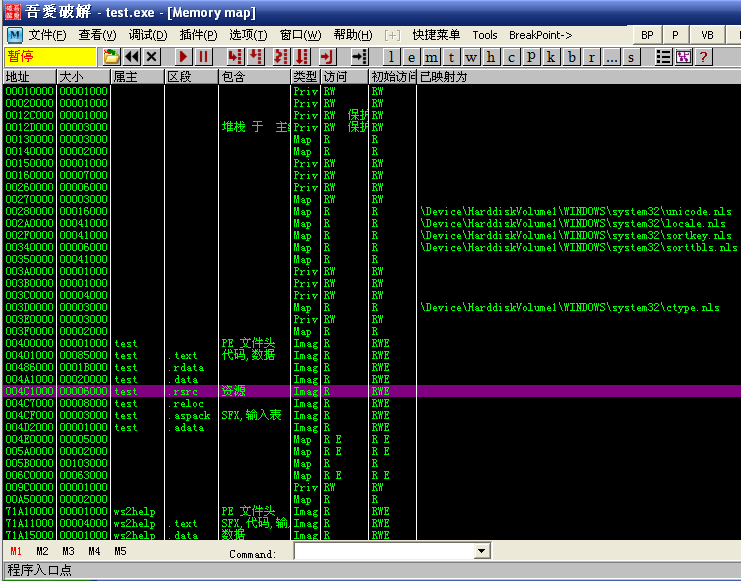This screenshot has width=741, height=581.
Task: Show CPU window with 'c' button
Action: click(x=511, y=57)
